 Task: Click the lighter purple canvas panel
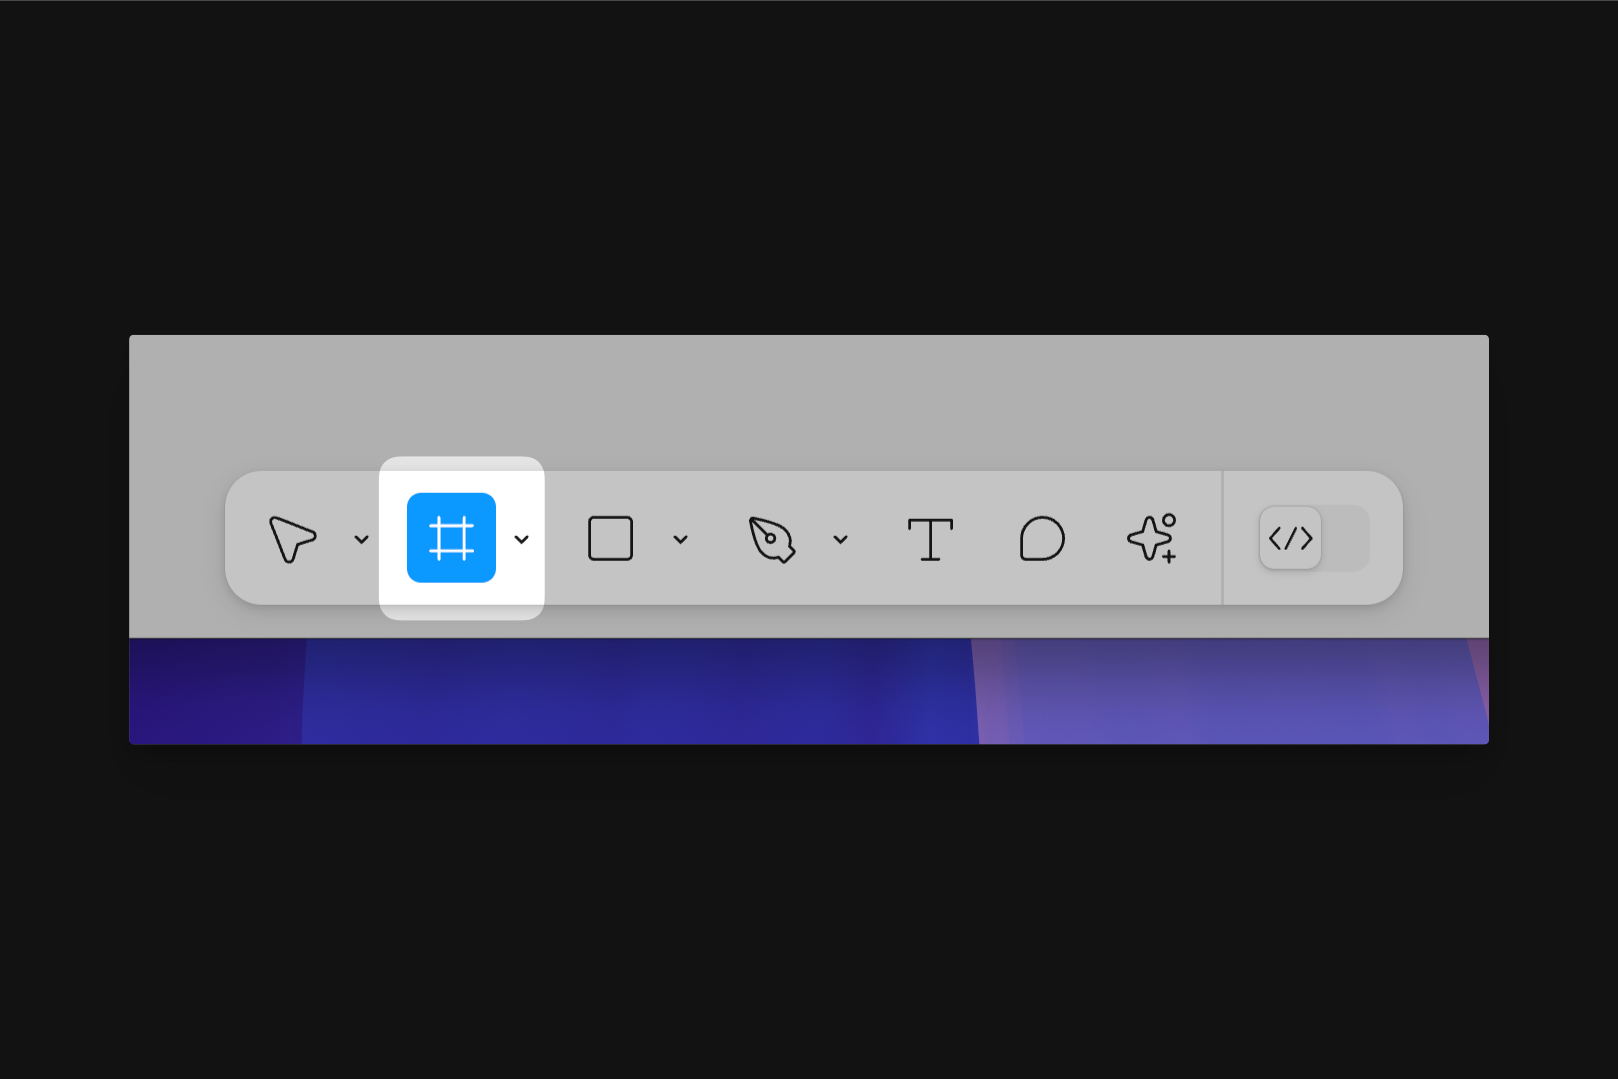point(1230,692)
